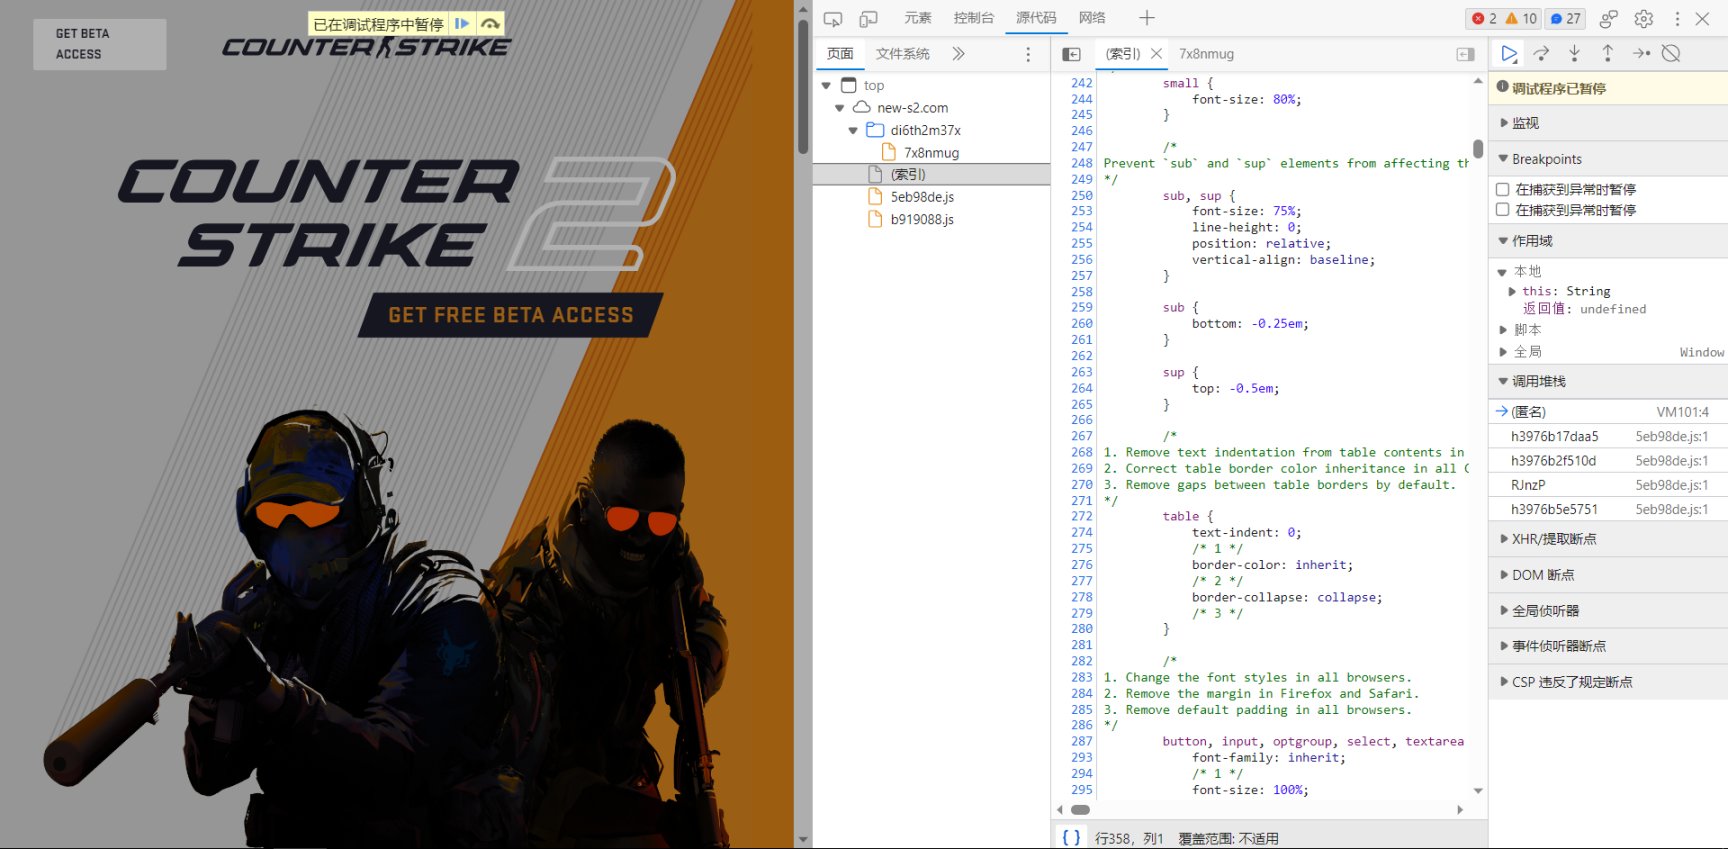
Task: Switch to the 7x8nmug editor tab
Action: pyautogui.click(x=1206, y=54)
